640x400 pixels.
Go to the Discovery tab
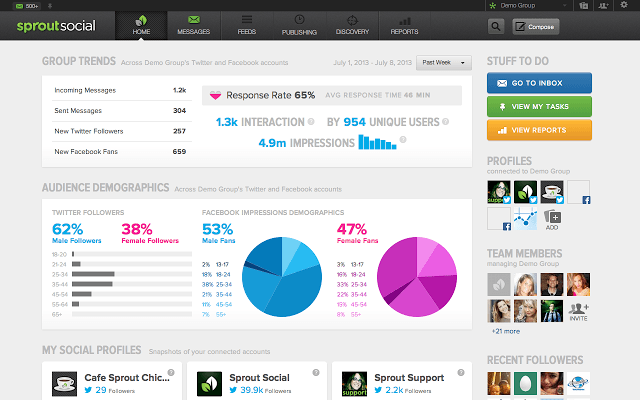tap(352, 25)
